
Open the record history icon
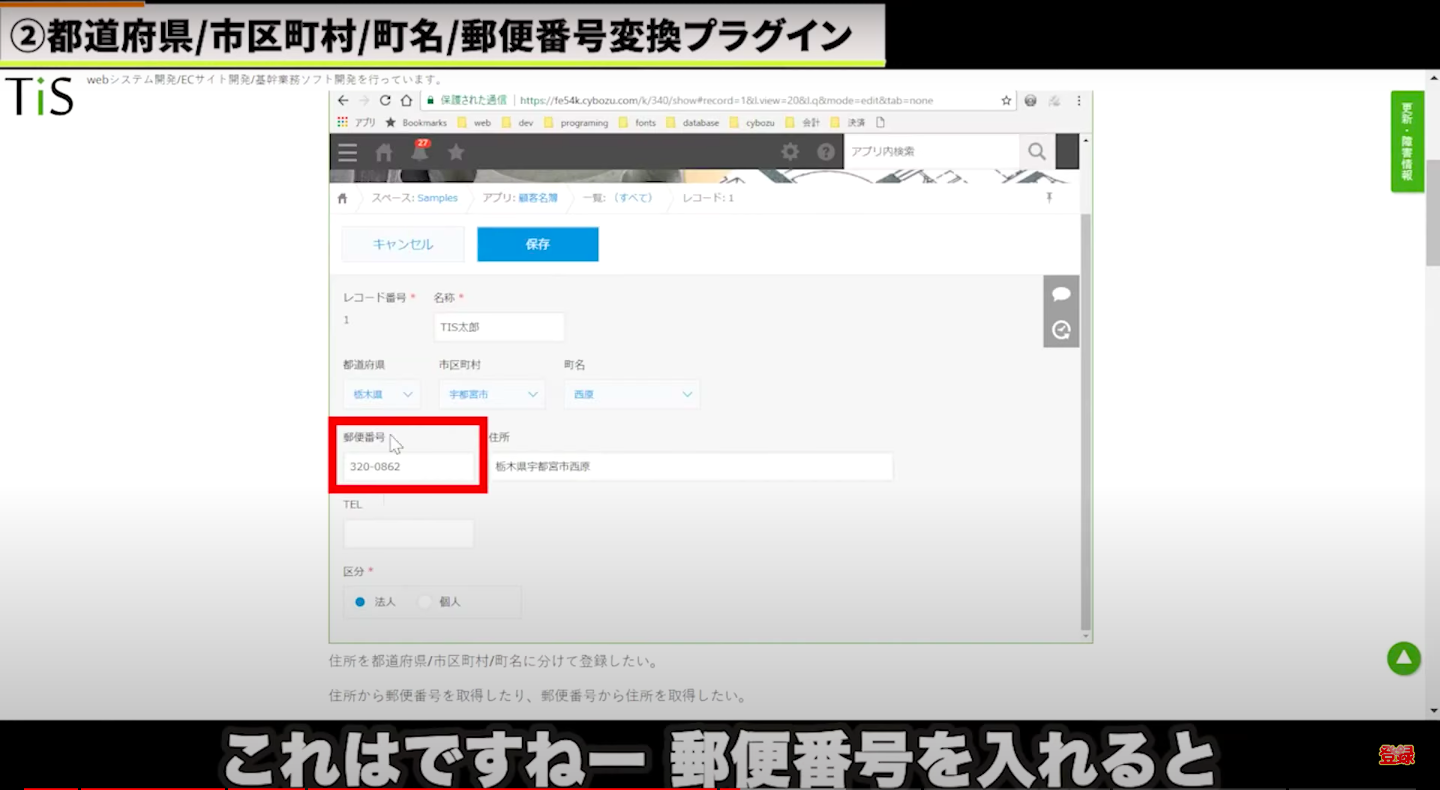1061,329
